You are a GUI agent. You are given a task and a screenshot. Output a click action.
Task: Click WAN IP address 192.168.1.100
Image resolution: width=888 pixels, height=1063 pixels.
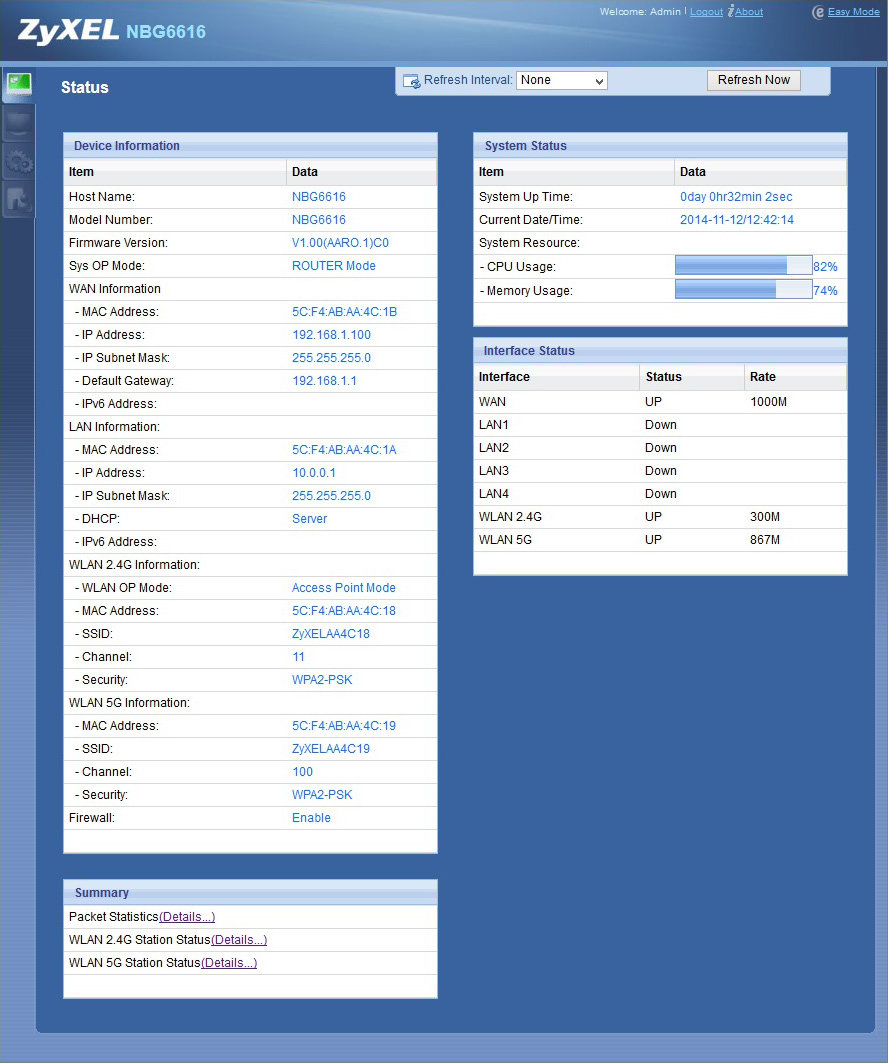click(331, 335)
